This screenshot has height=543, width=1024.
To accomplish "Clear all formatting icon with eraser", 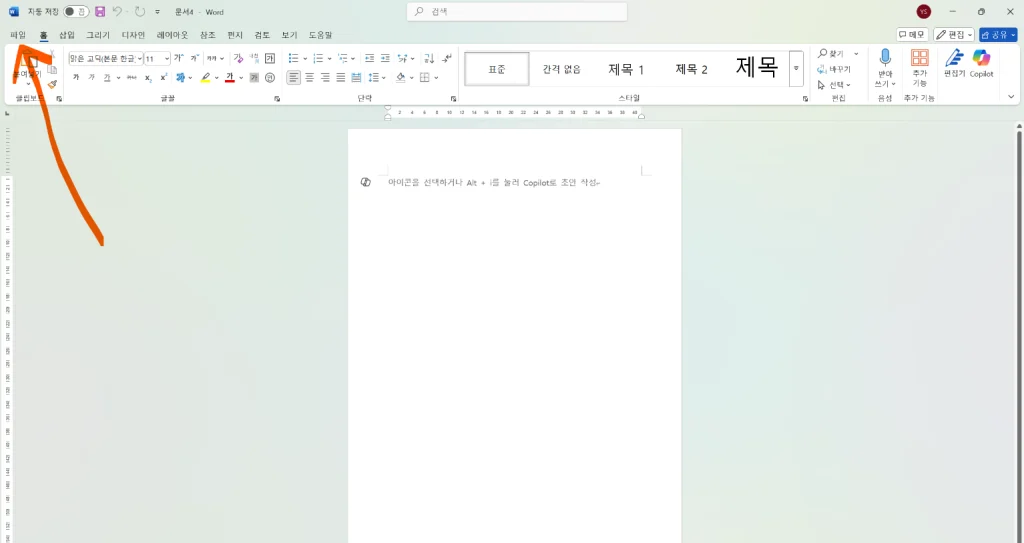I will click(238, 59).
